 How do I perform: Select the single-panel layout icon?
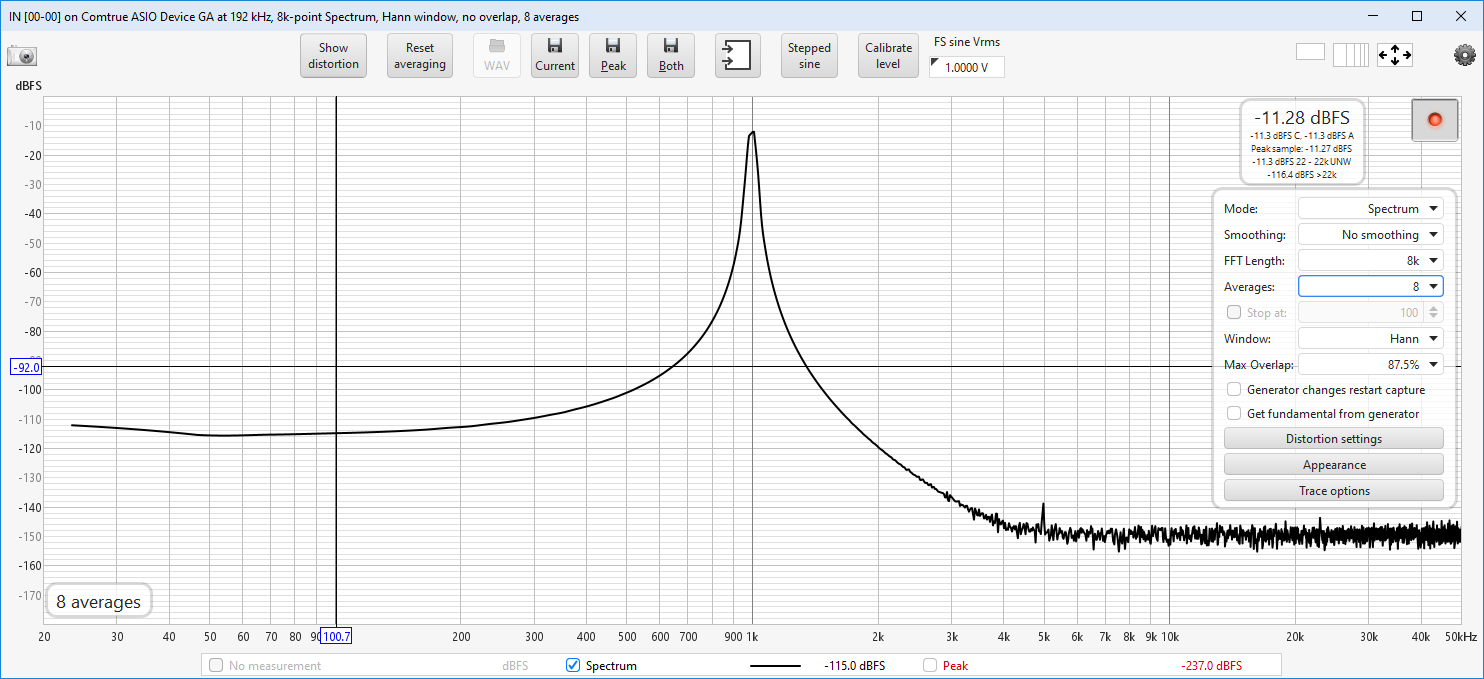(x=1310, y=53)
